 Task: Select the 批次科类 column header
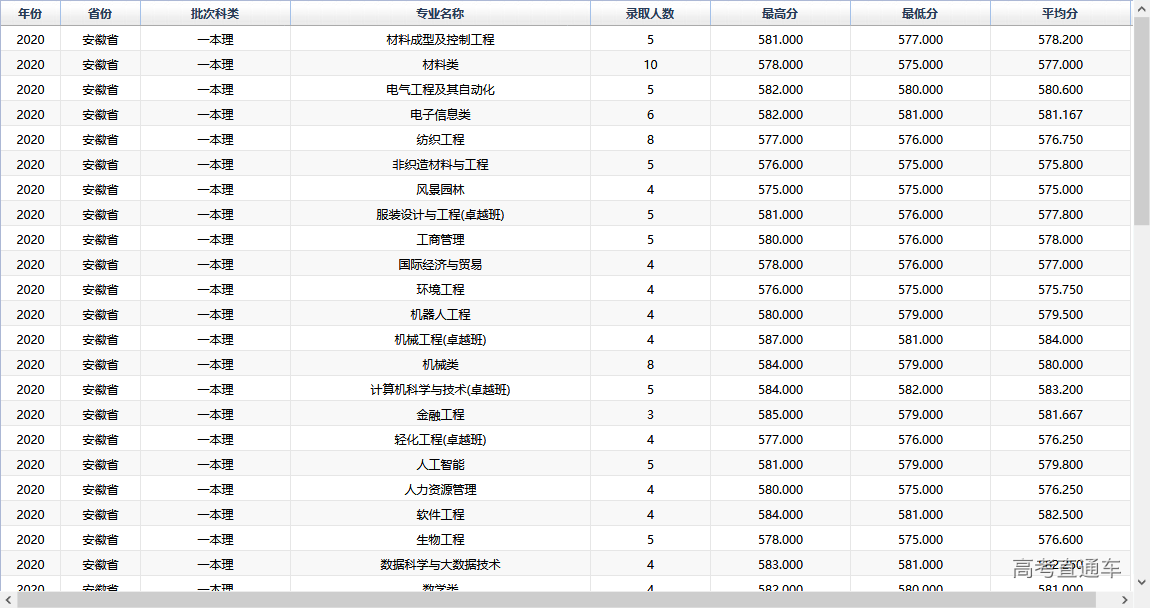tap(215, 14)
